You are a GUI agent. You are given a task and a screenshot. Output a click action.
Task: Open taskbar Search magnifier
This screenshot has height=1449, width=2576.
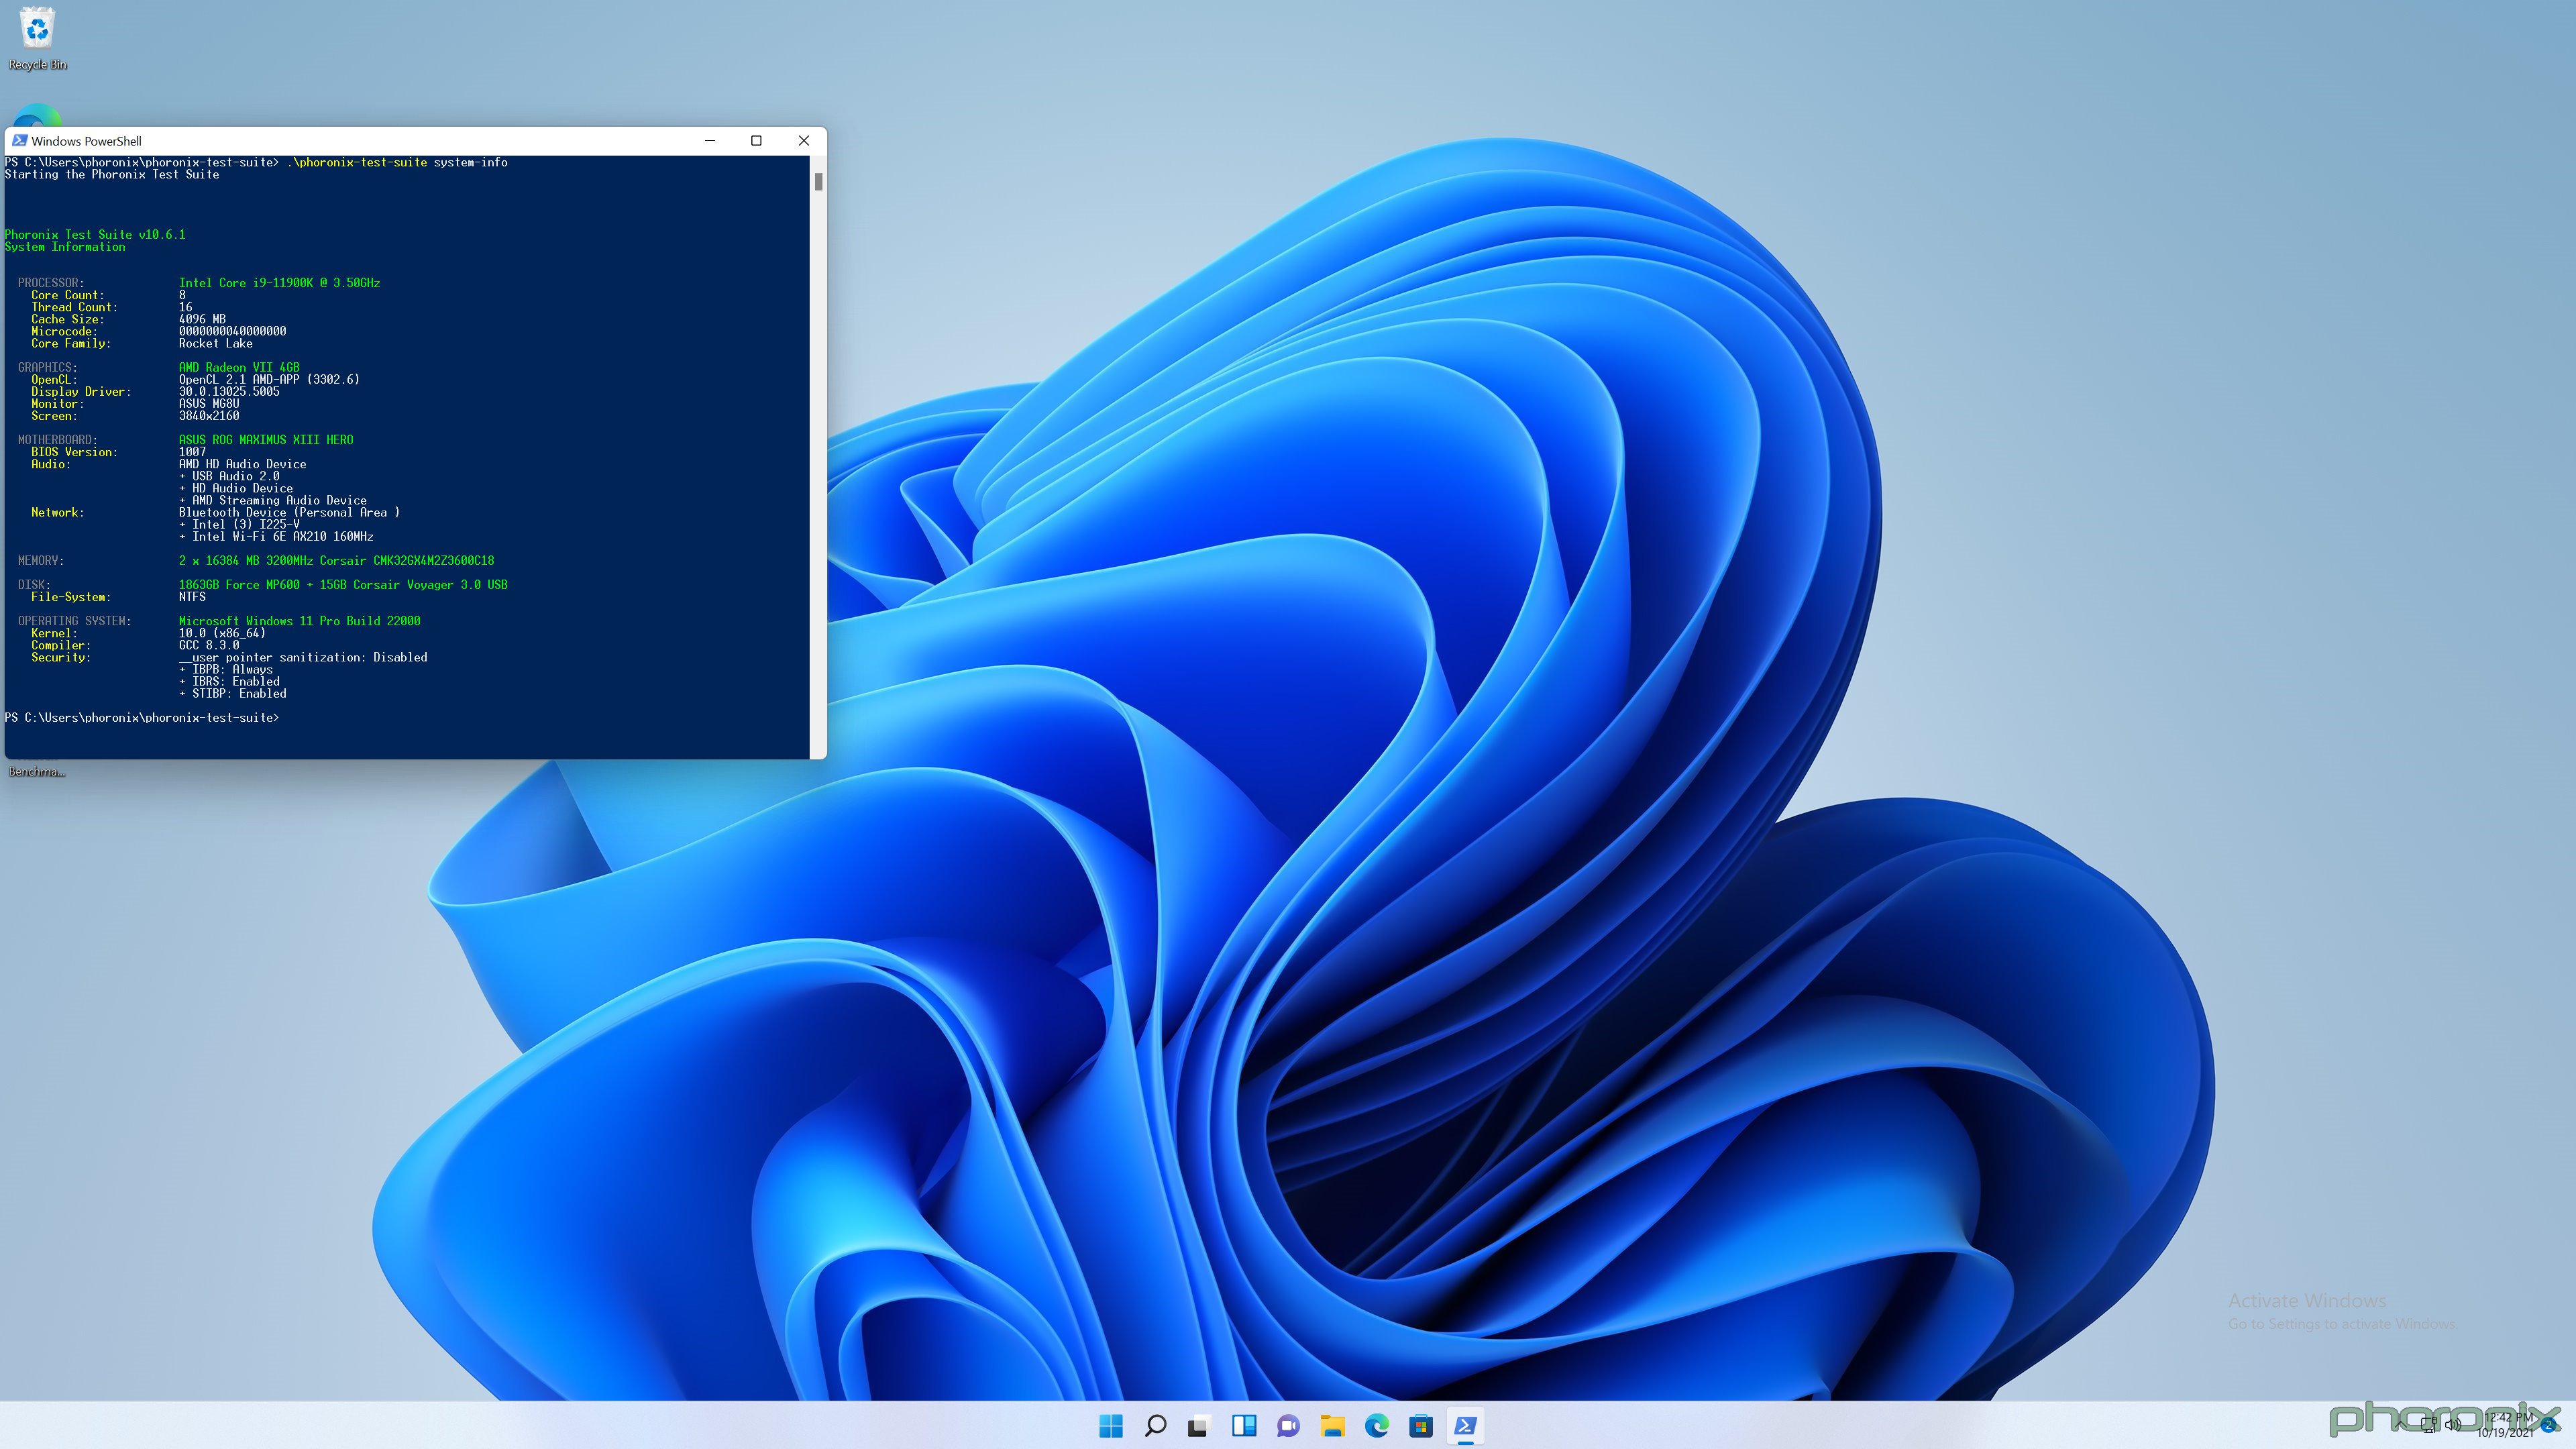[1155, 1426]
